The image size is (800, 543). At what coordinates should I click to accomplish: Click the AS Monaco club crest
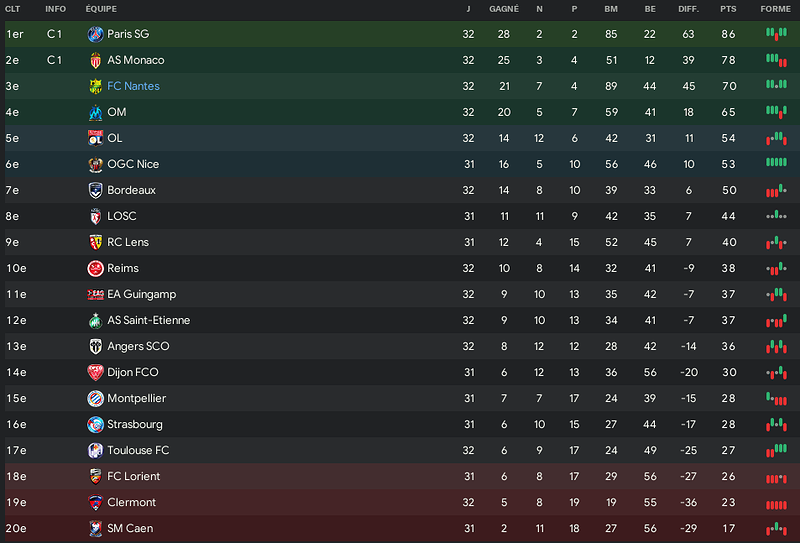[x=95, y=60]
